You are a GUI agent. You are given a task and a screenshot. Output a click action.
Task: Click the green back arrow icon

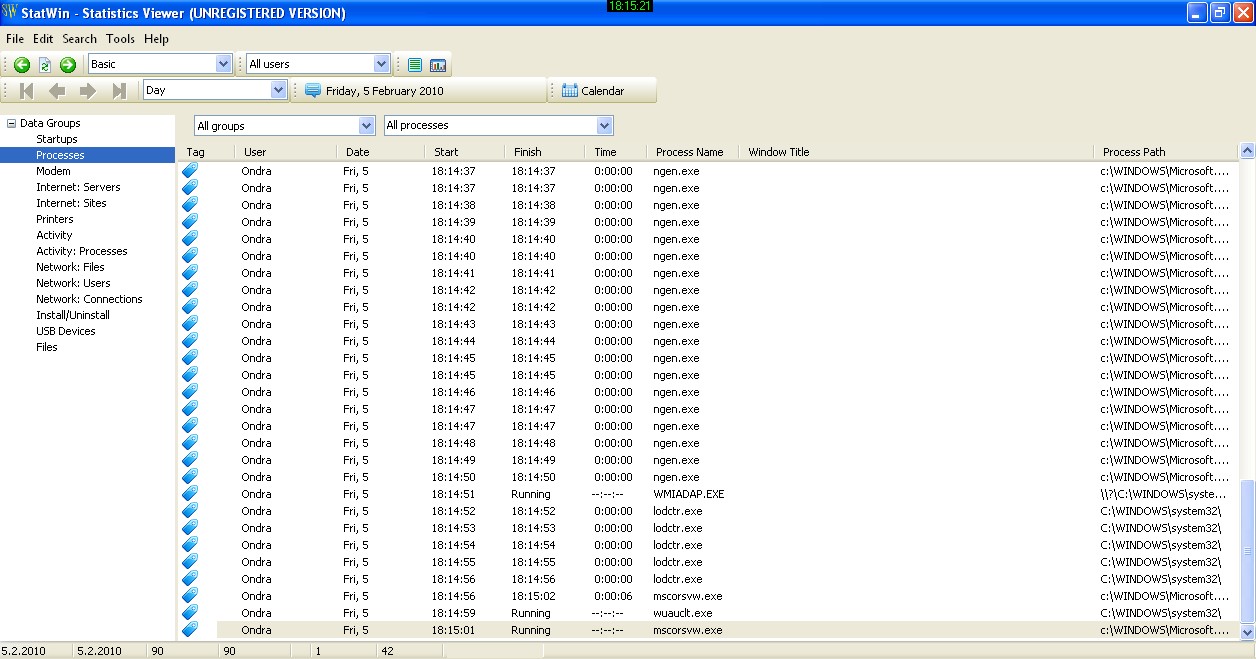pyautogui.click(x=22, y=65)
